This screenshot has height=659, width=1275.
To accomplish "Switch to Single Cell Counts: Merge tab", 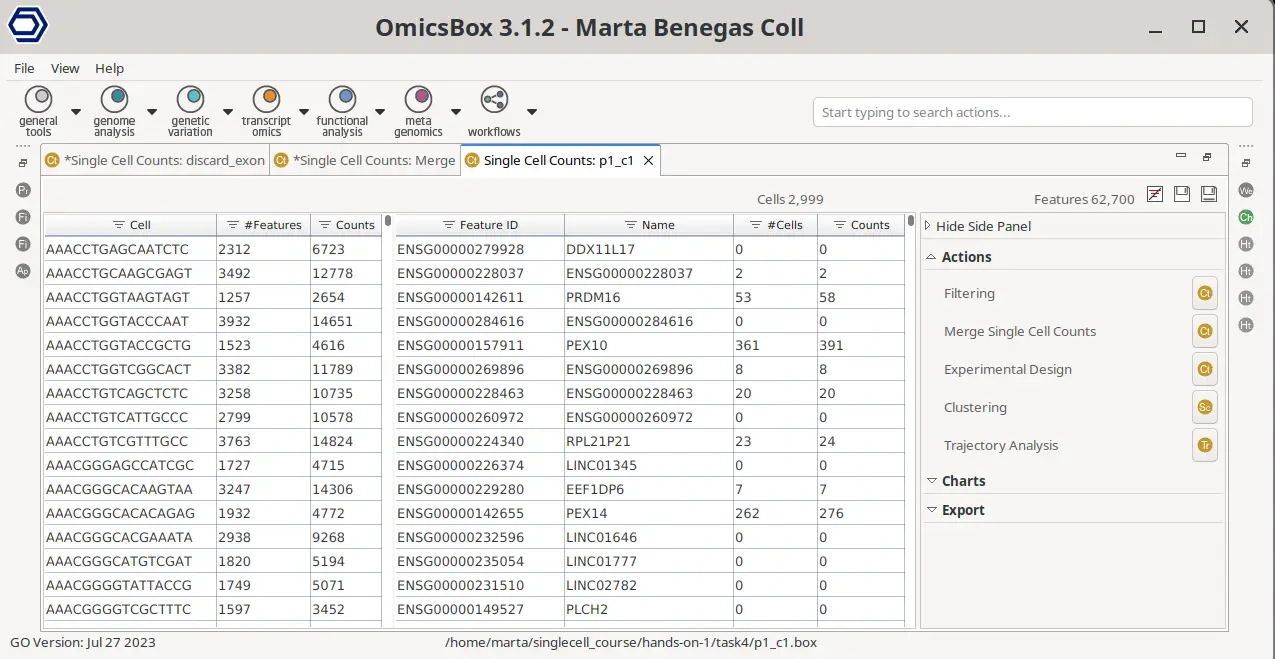I will point(364,160).
